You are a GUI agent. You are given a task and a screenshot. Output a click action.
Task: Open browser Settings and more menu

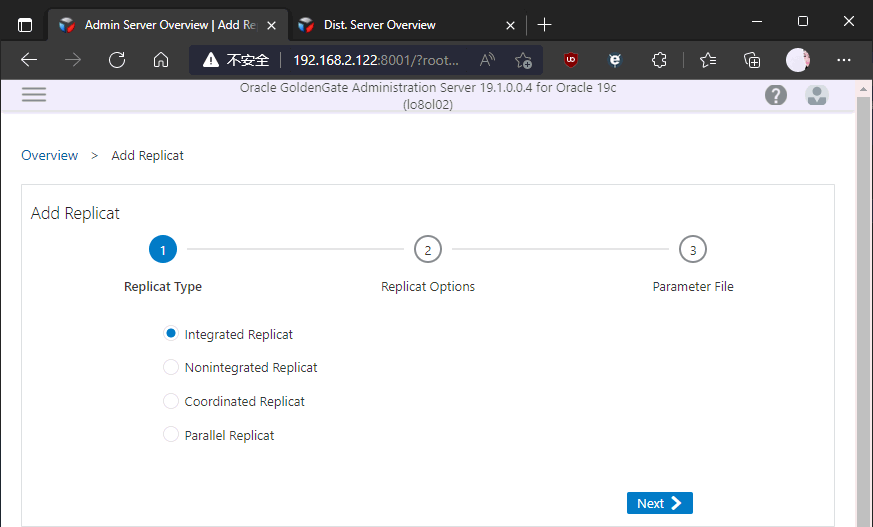coord(843,60)
